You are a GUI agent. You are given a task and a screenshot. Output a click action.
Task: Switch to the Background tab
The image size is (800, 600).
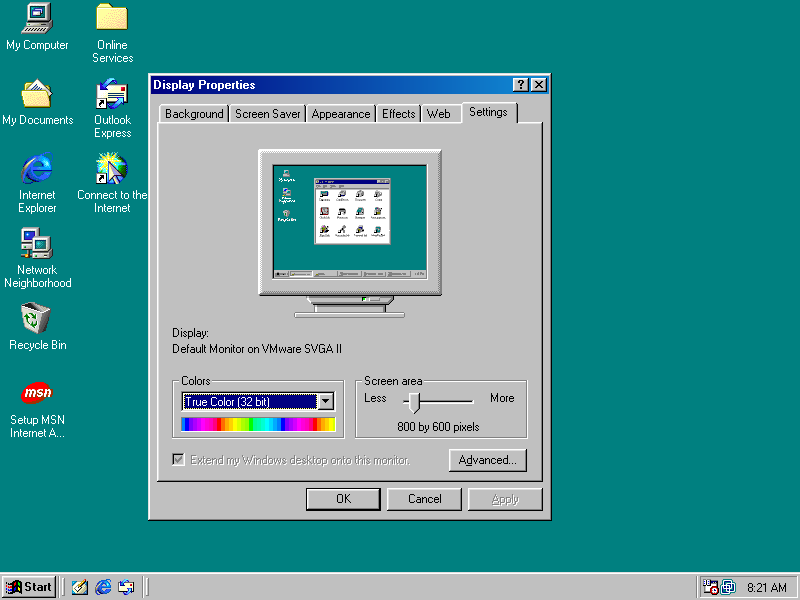194,114
